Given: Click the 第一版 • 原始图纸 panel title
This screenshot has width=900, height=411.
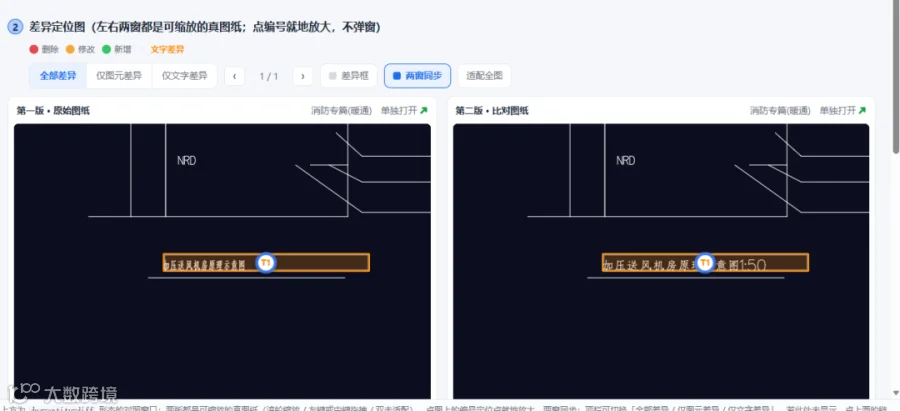Looking at the screenshot, I should coord(53,111).
